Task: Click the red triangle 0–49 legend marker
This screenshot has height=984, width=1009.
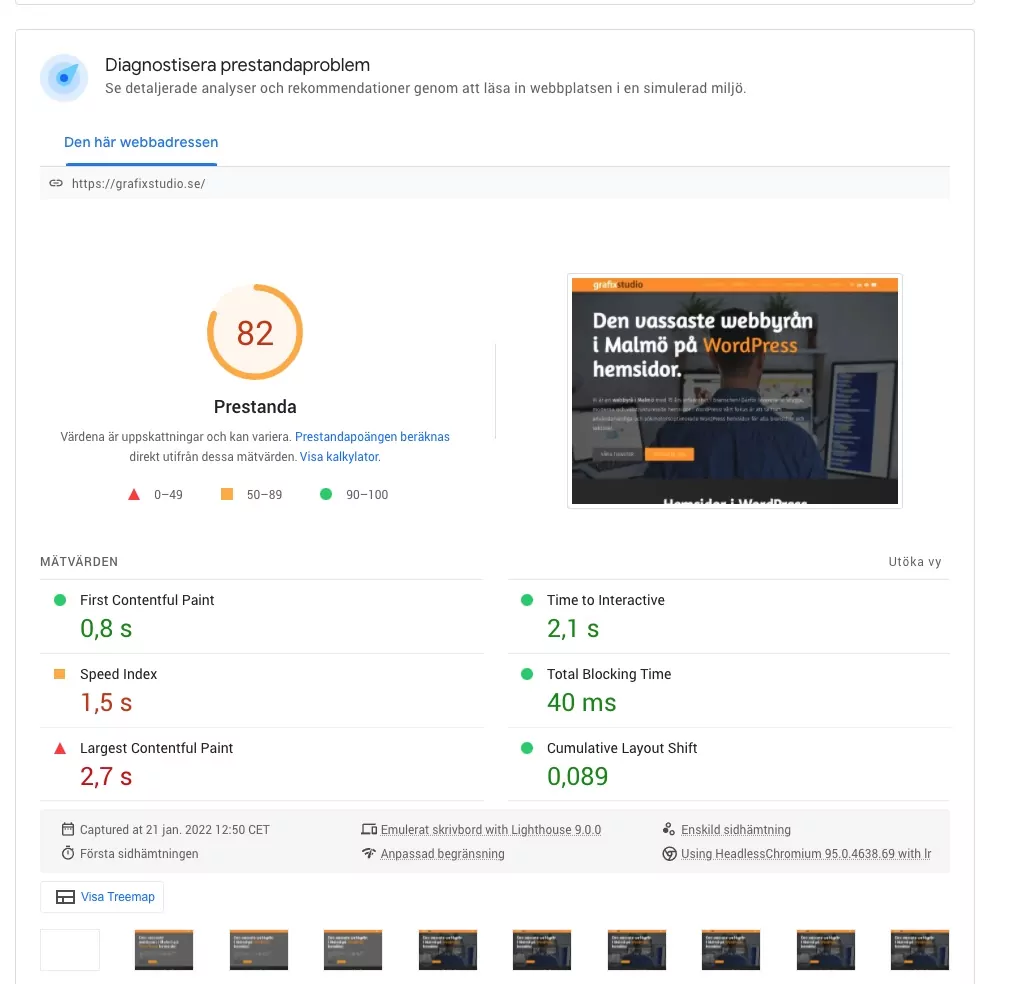Action: 134,494
